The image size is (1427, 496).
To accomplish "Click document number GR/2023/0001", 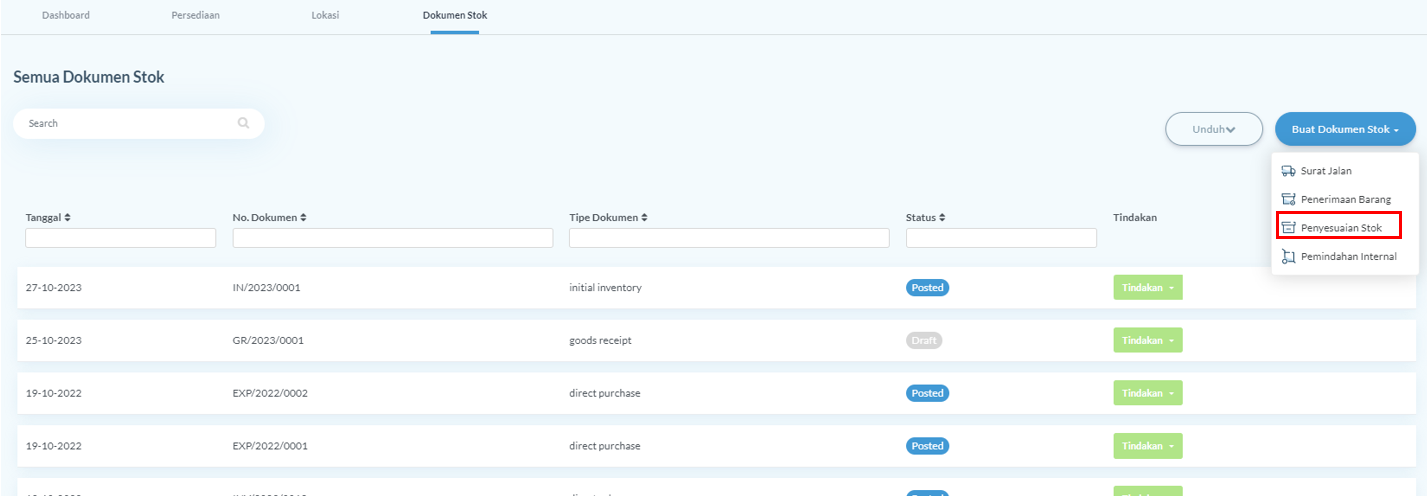I will point(268,340).
